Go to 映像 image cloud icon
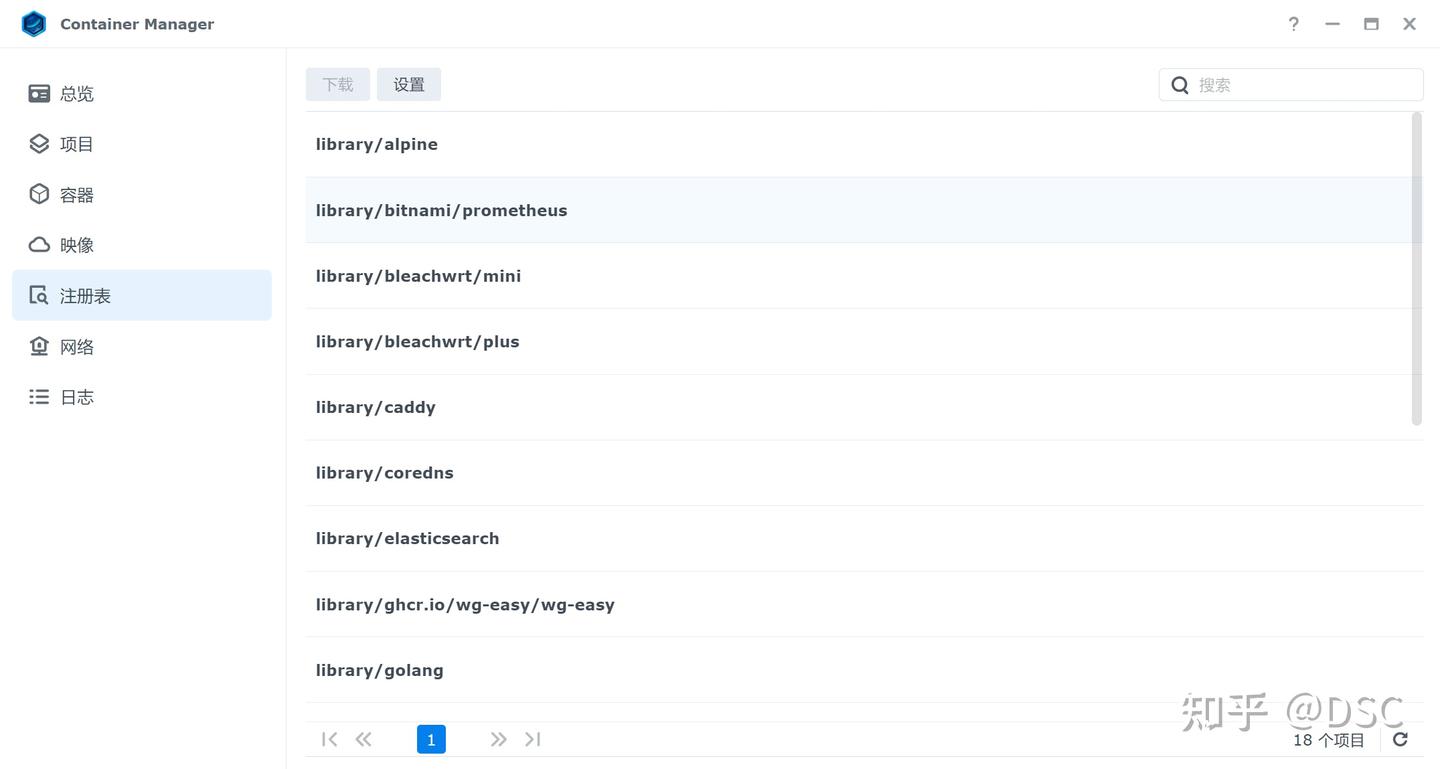 [x=39, y=245]
